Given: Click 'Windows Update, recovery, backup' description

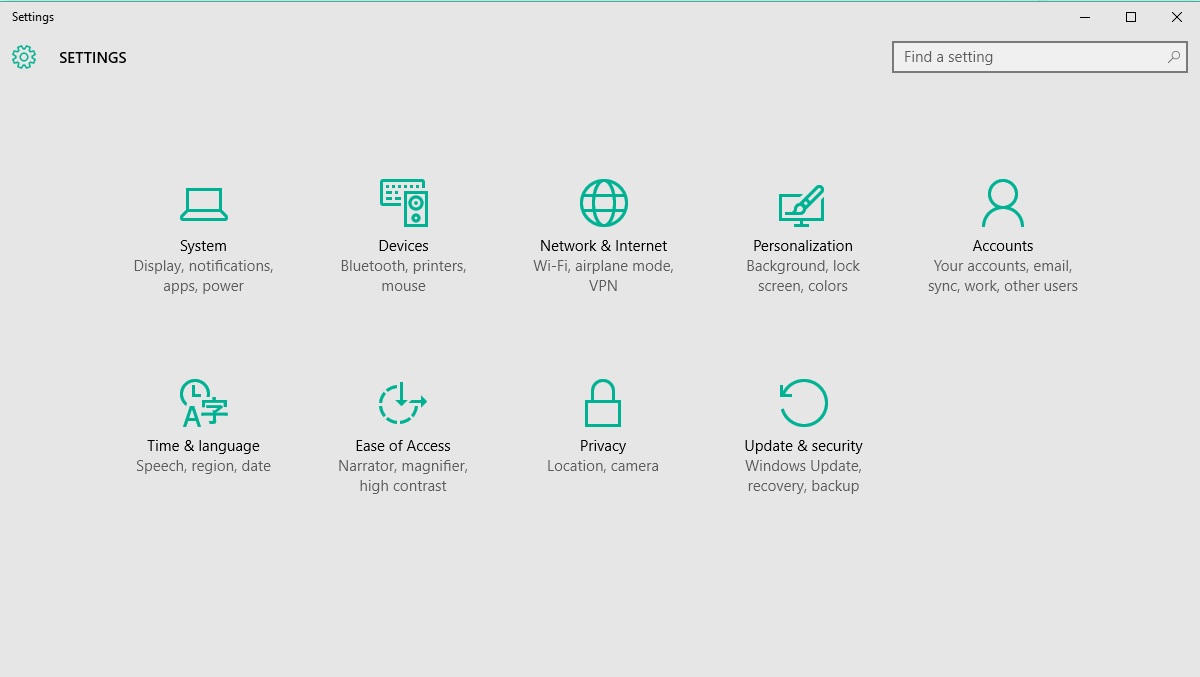Looking at the screenshot, I should tap(803, 476).
